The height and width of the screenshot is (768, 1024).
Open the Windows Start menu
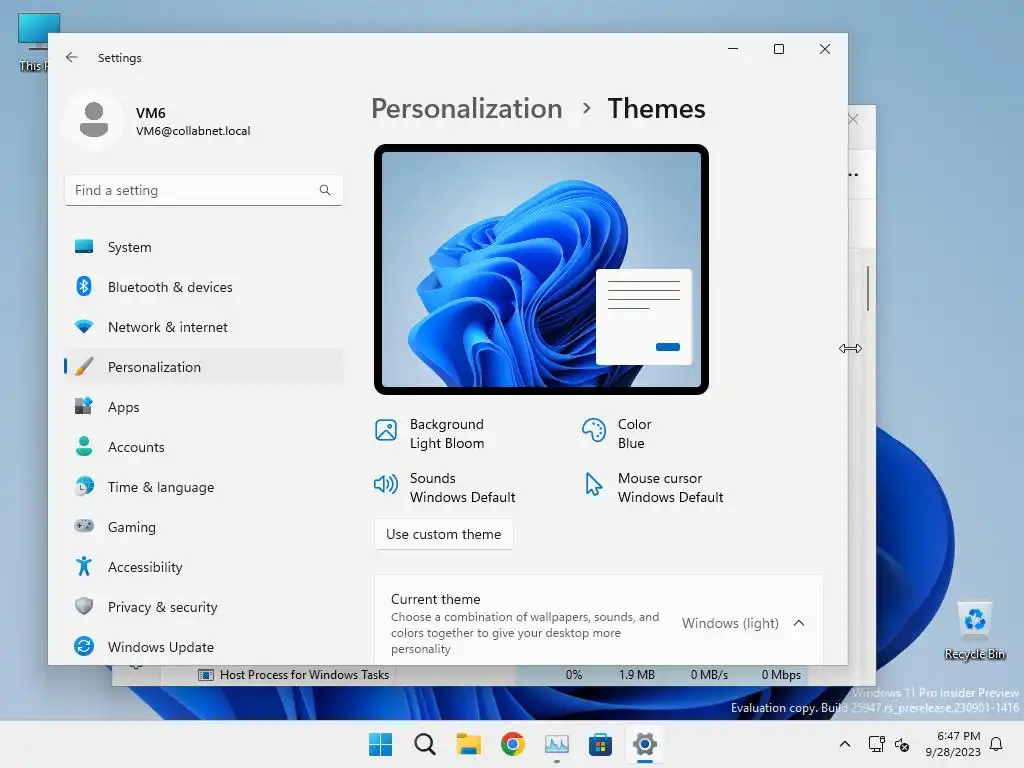[x=381, y=744]
